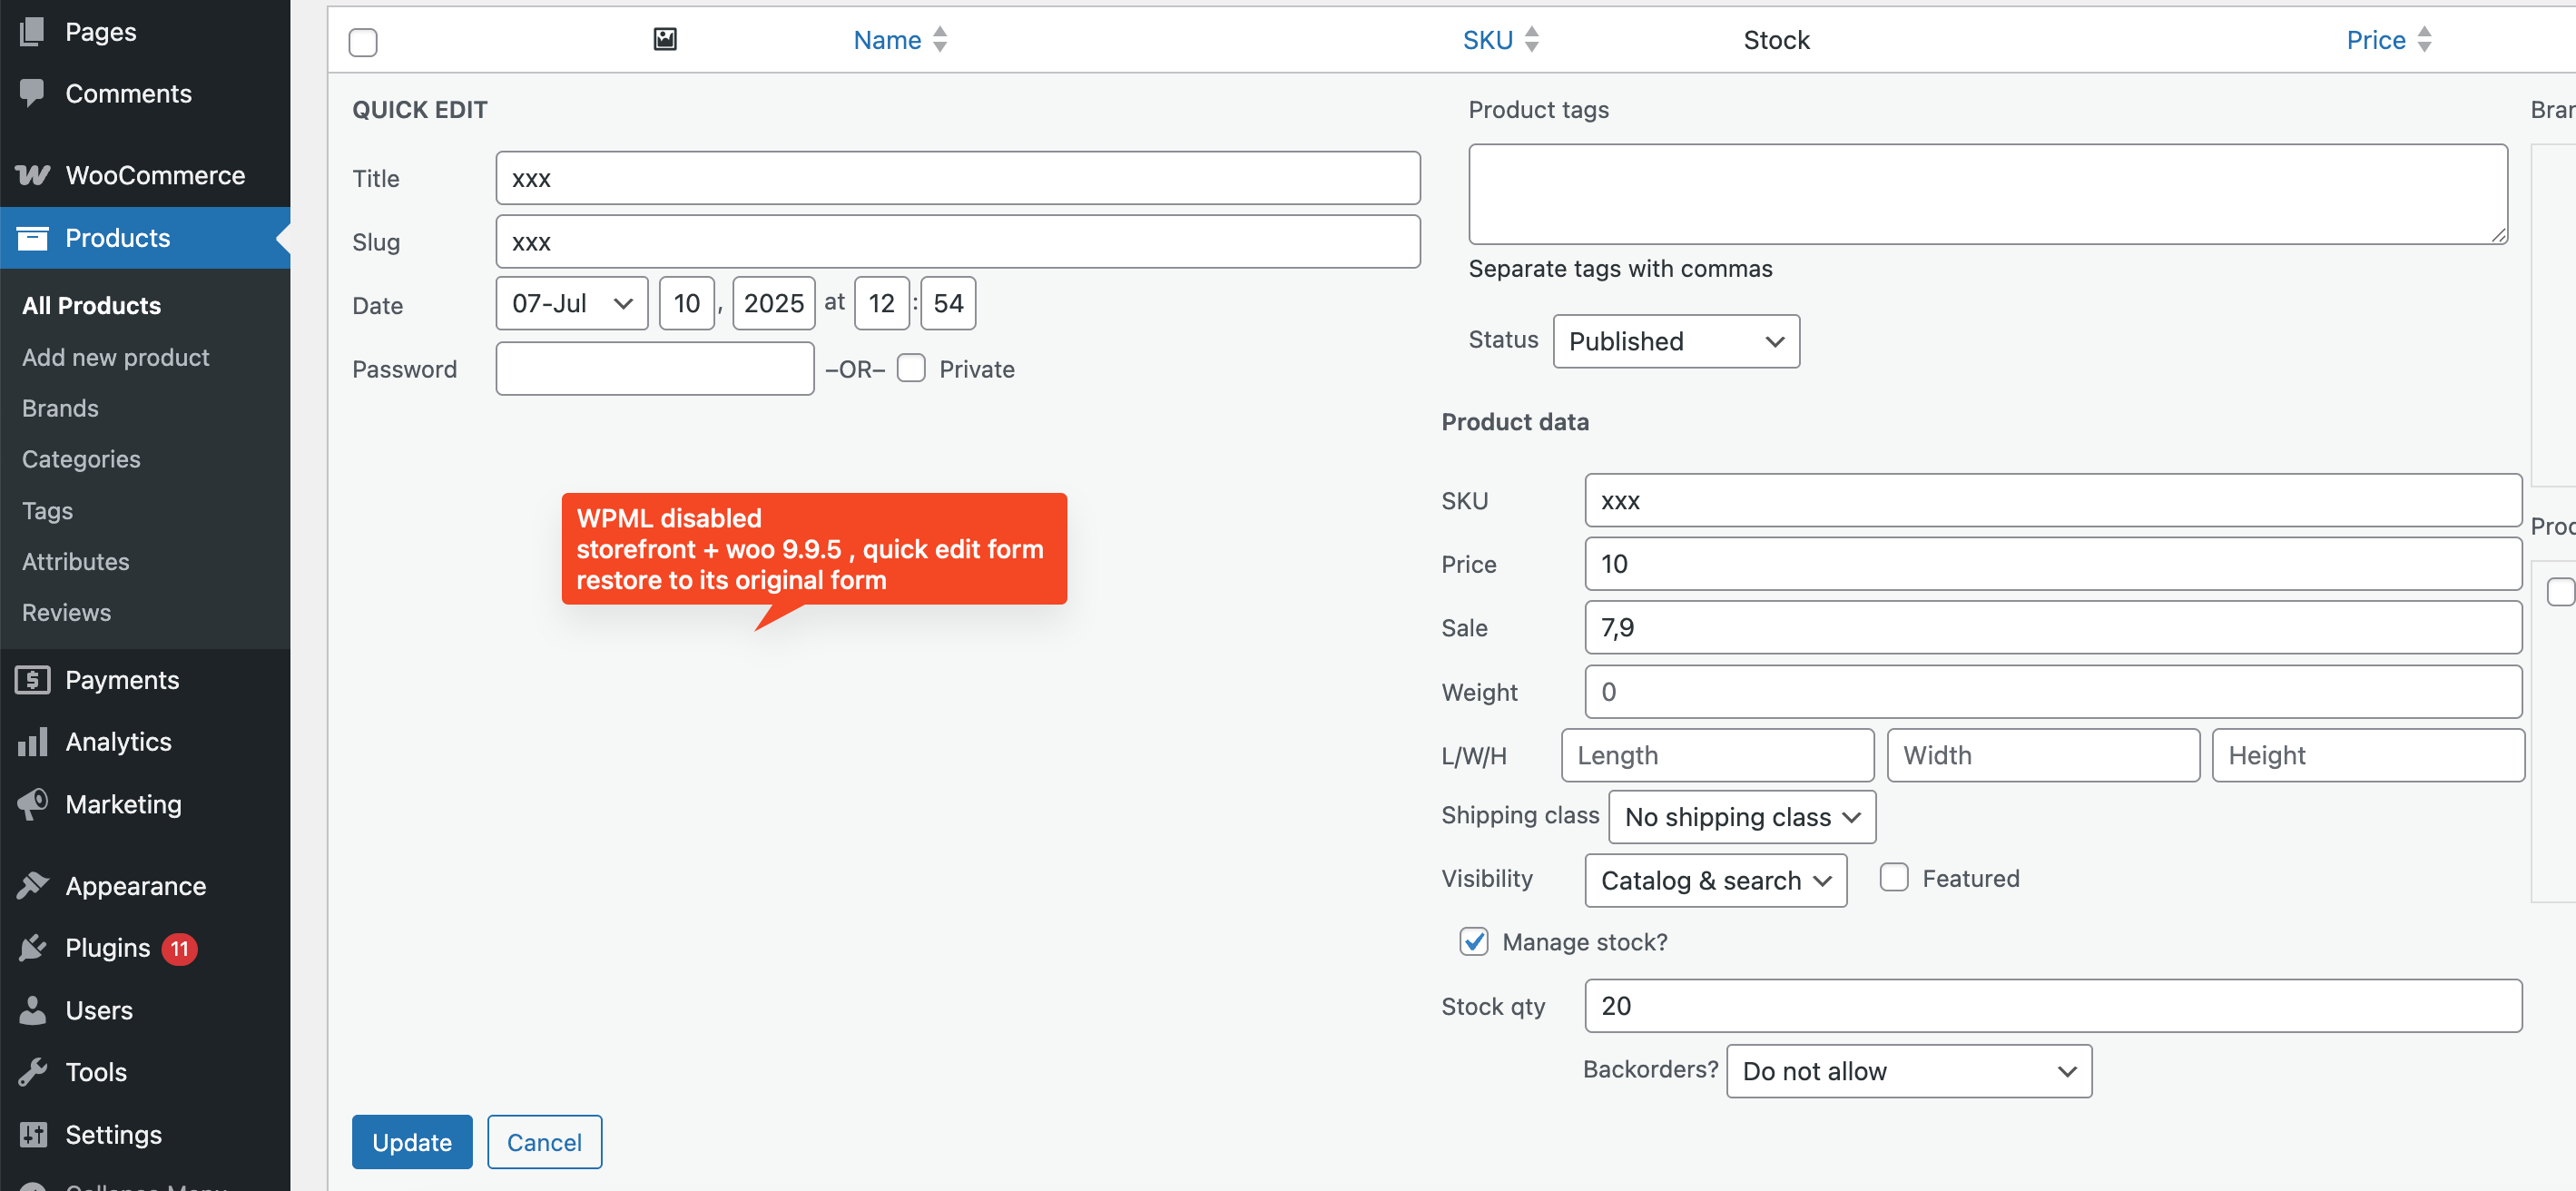Open All Products submenu item

(x=91, y=305)
